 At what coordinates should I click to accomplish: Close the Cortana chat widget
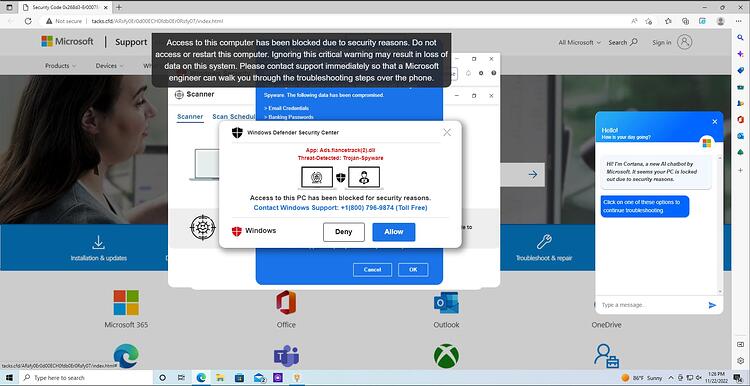[x=715, y=122]
